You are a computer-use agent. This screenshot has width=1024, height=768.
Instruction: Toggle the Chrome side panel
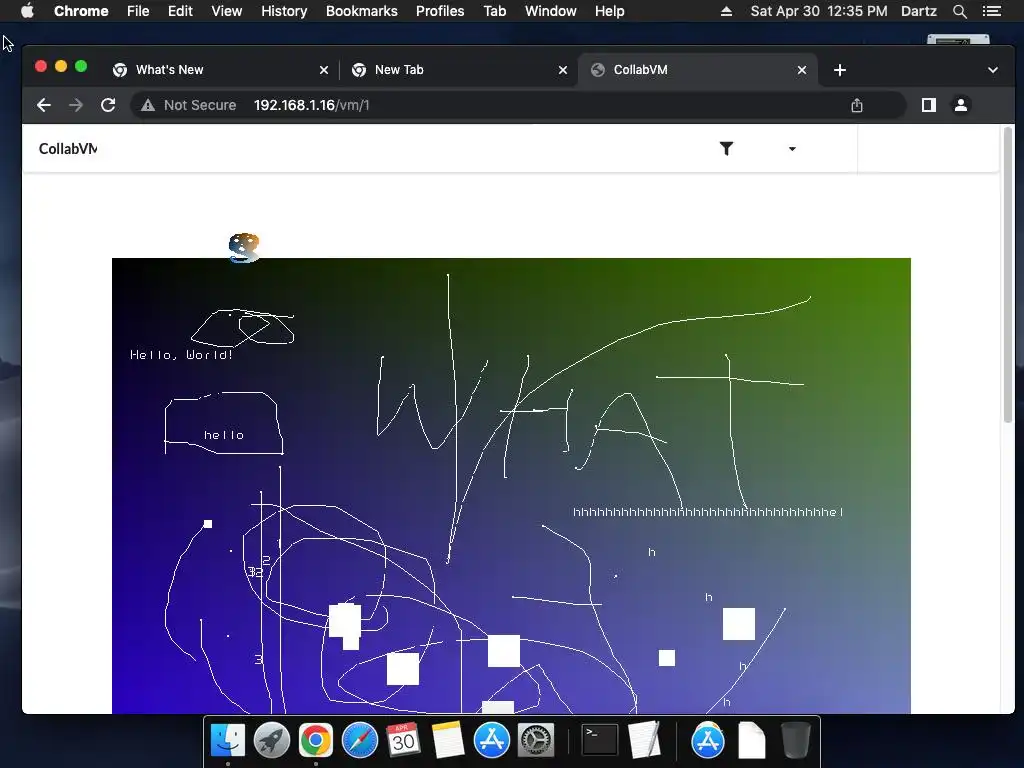(929, 105)
